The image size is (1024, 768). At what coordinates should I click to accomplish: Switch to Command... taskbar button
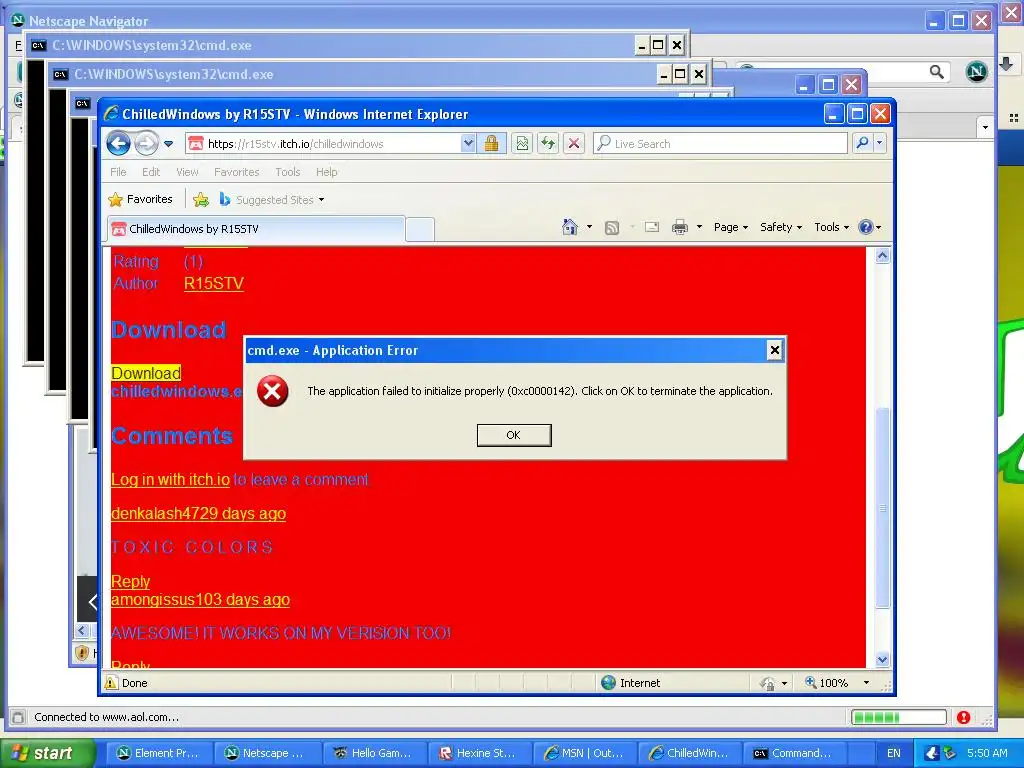796,753
